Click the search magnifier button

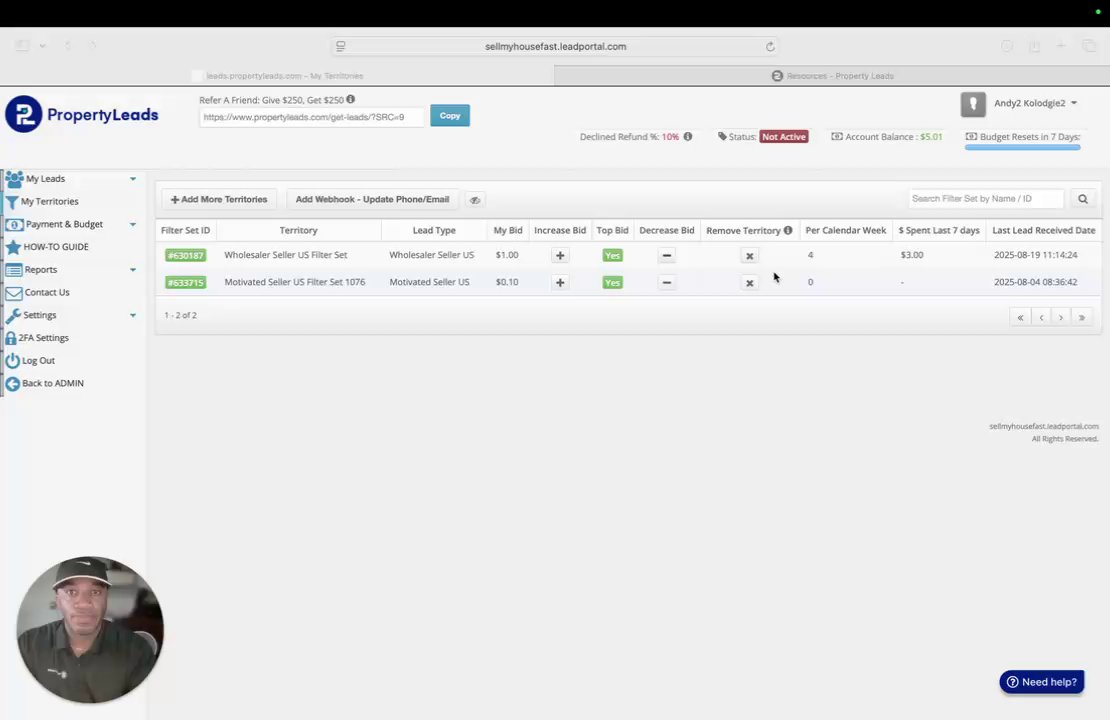pos(1082,199)
